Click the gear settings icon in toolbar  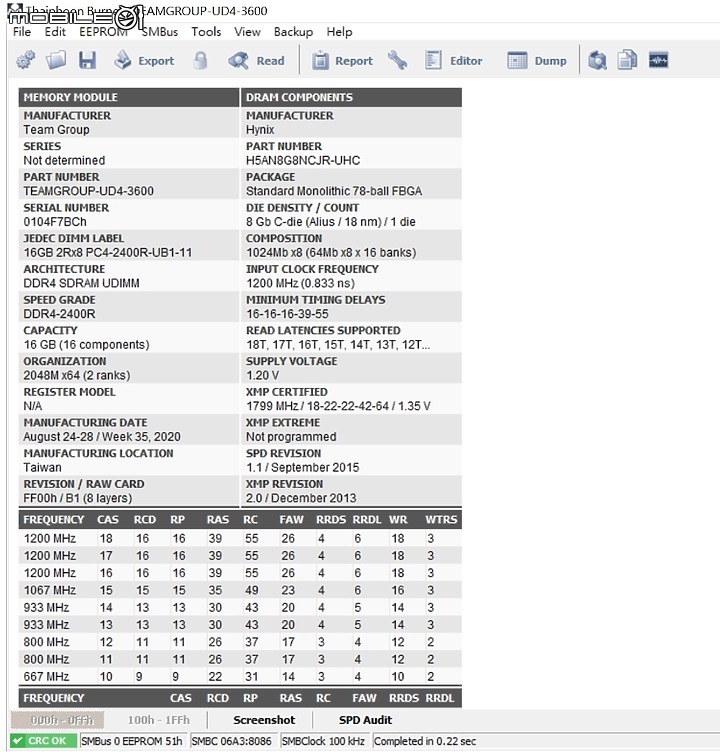[25, 60]
